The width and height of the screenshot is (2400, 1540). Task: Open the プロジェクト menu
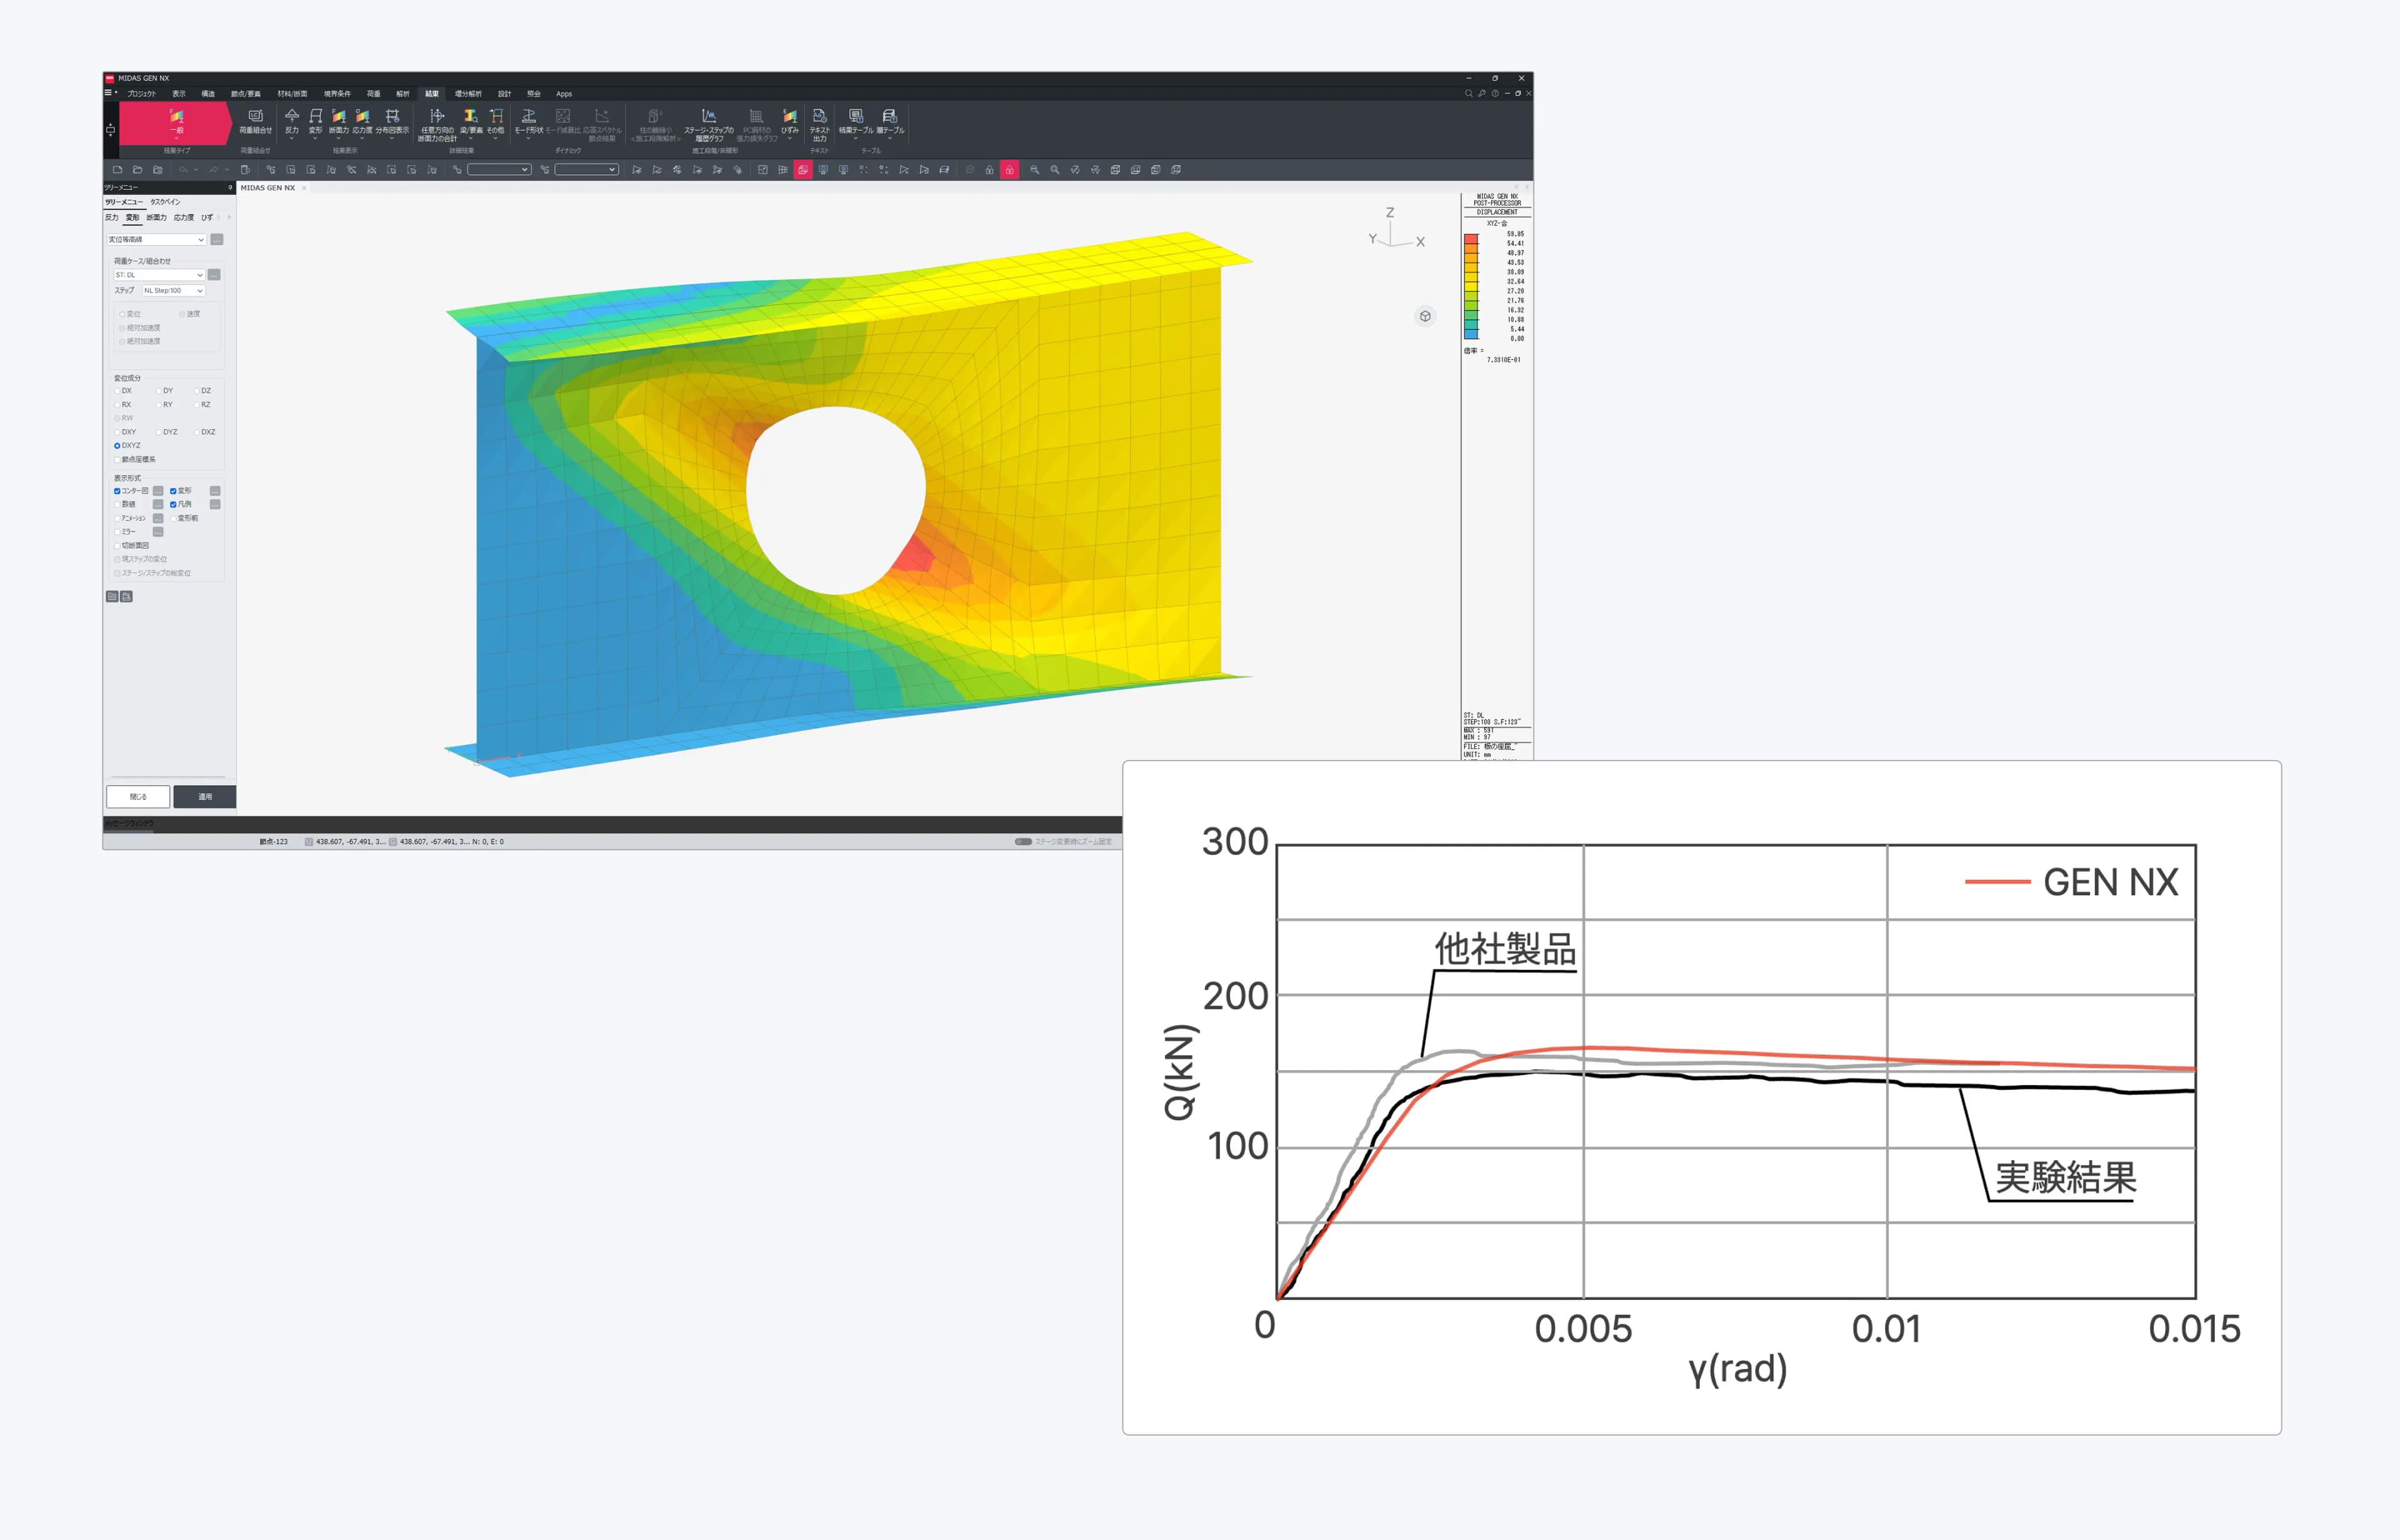point(142,94)
